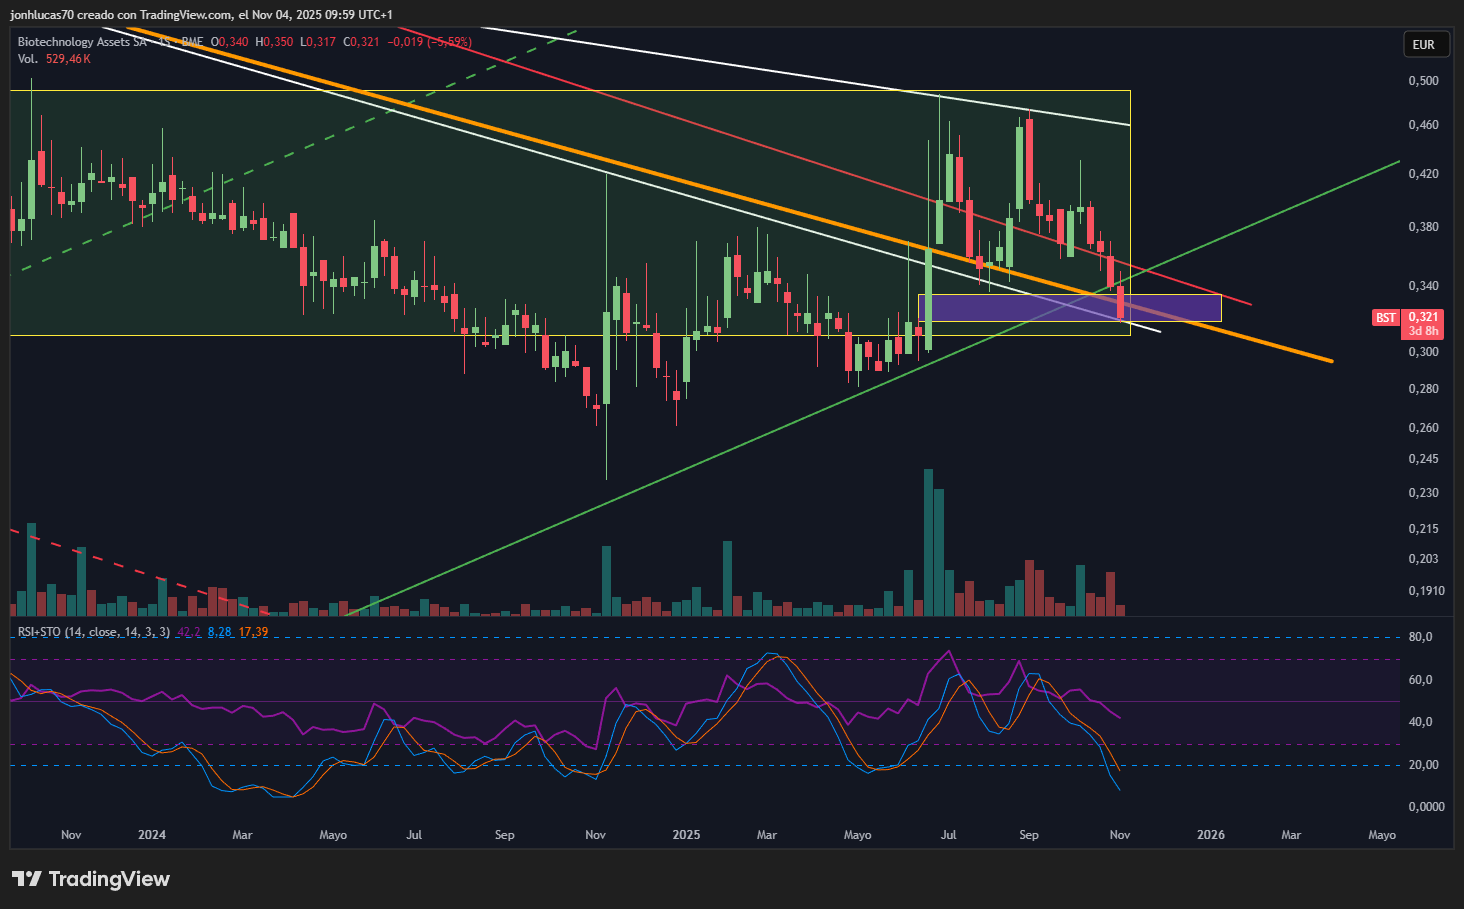Click the red volume value 529,46K

(68, 59)
